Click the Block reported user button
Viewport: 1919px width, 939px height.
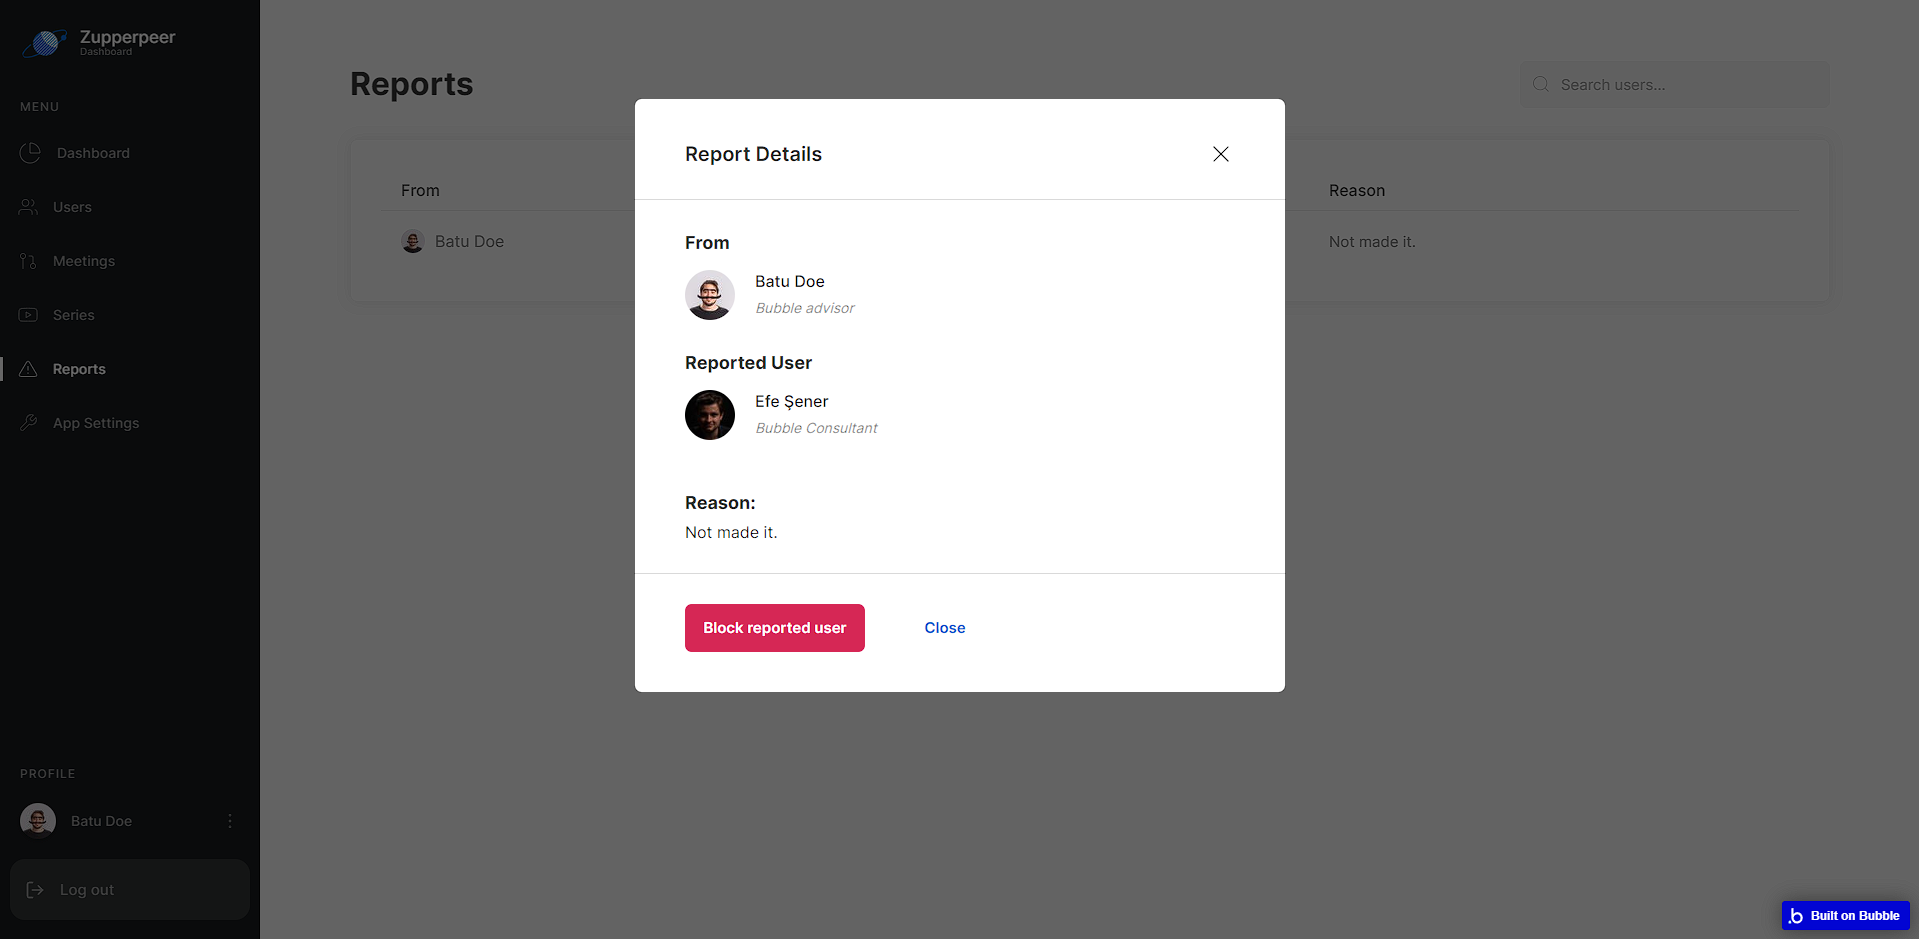click(775, 628)
